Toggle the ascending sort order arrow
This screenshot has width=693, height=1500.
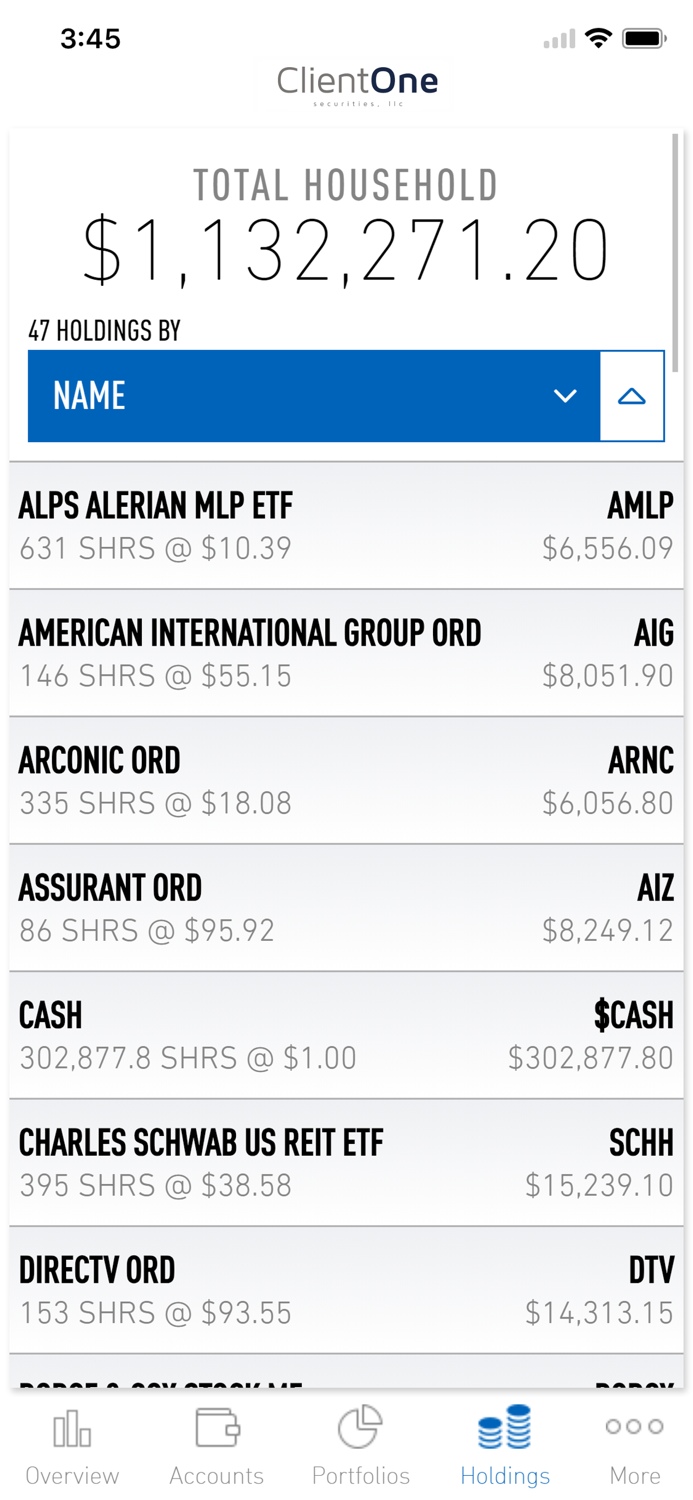tap(632, 396)
